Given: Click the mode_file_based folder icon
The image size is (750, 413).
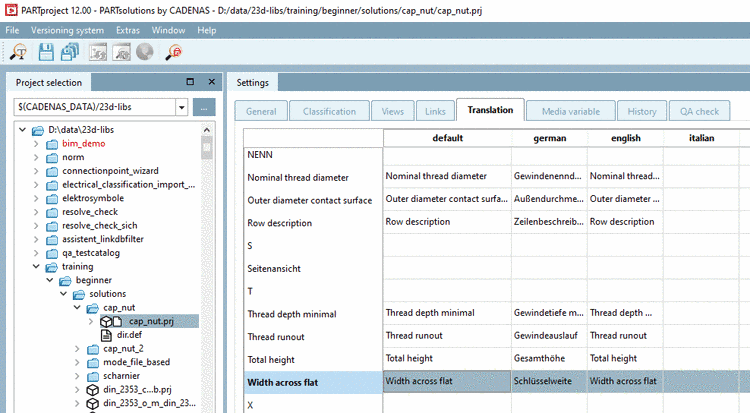Looking at the screenshot, I should click(93, 363).
